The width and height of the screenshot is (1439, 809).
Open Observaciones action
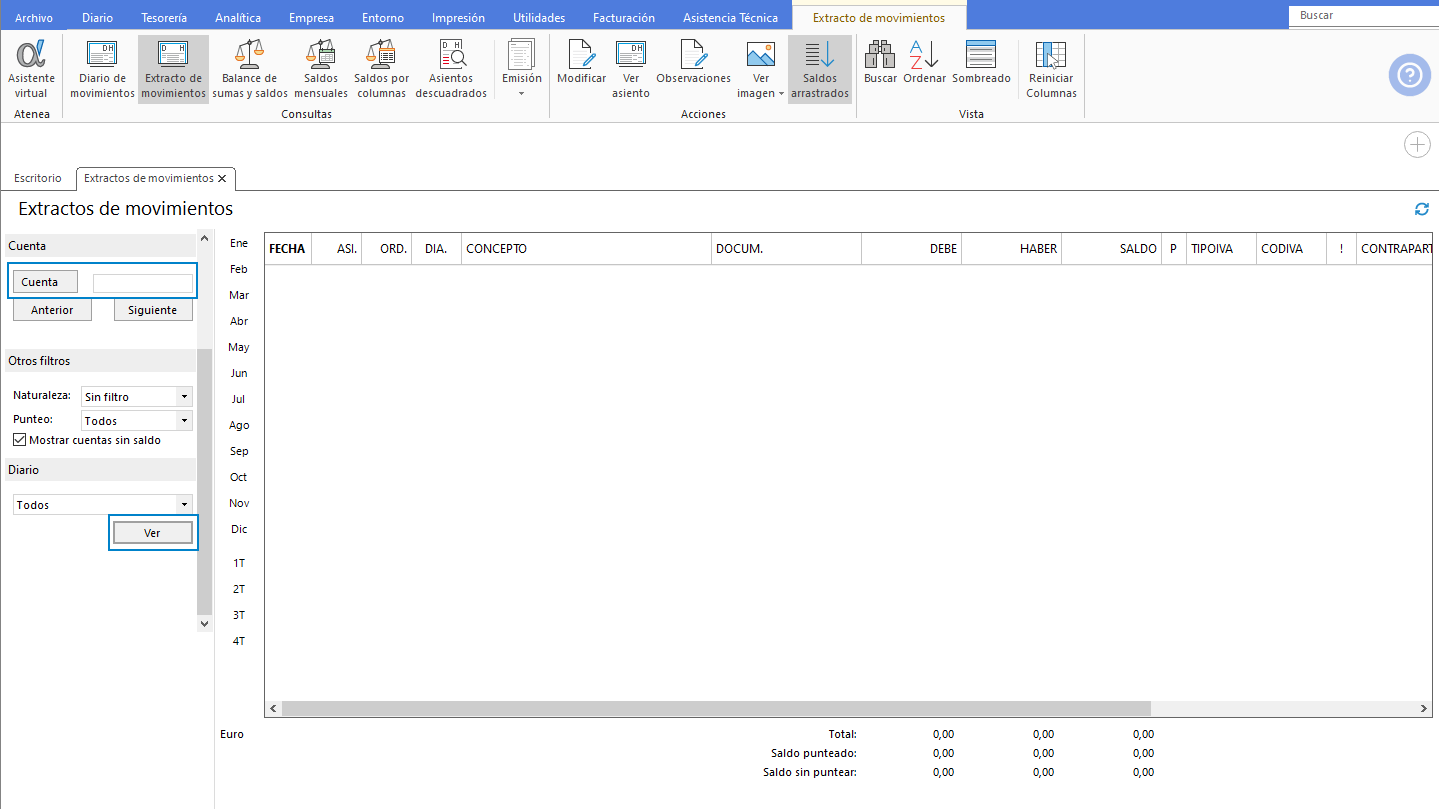pos(693,62)
